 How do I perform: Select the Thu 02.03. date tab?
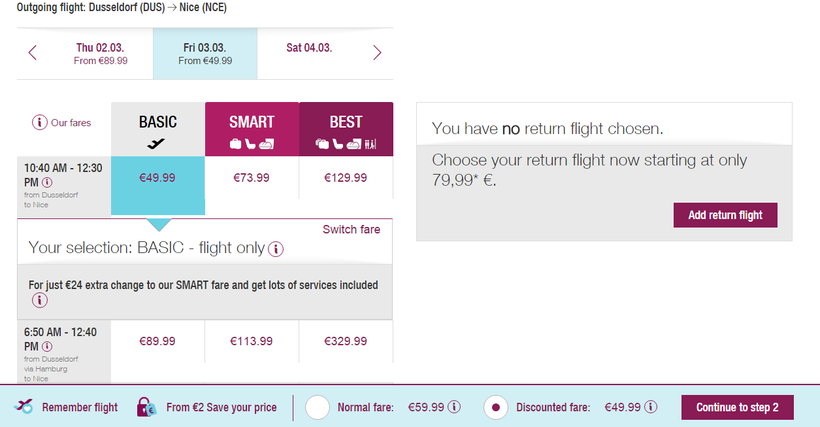coord(100,53)
